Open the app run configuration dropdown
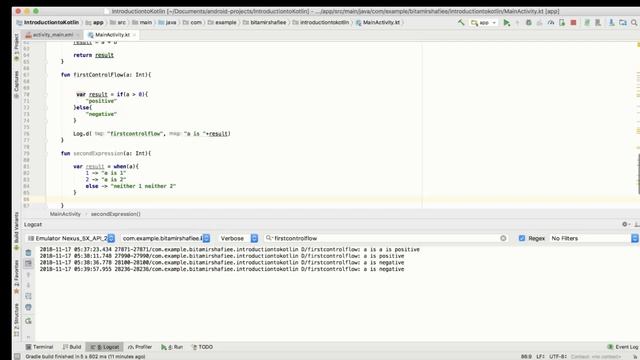Viewport: 640px width, 360px height. point(484,23)
